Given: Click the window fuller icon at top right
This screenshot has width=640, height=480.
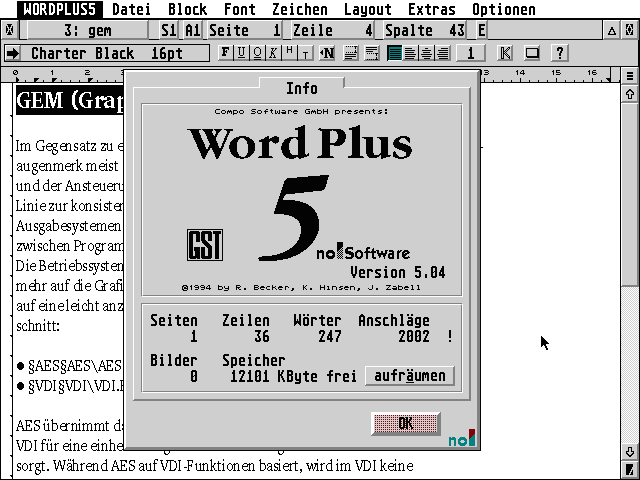Looking at the screenshot, I should tap(629, 31).
